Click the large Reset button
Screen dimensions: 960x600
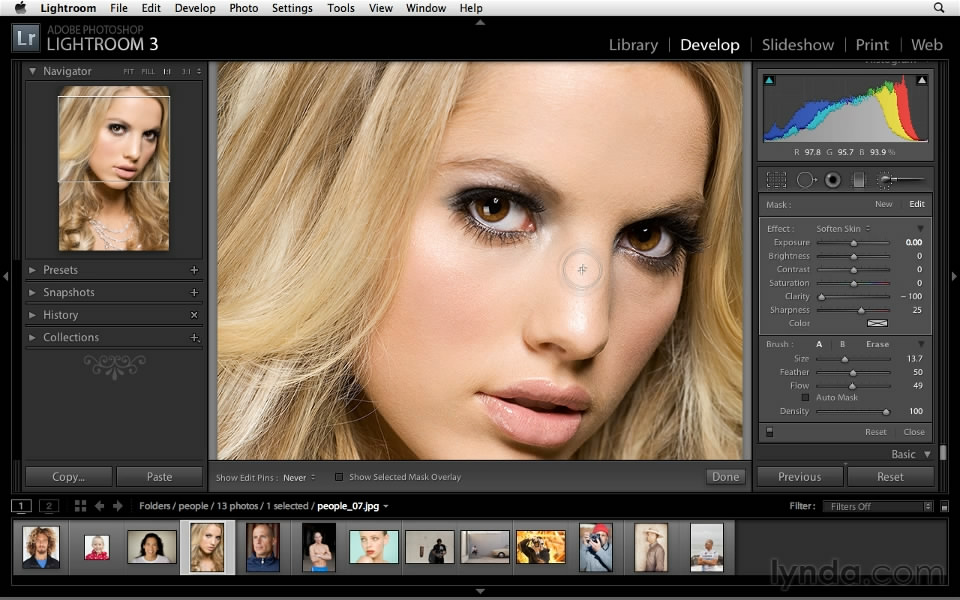tap(890, 476)
